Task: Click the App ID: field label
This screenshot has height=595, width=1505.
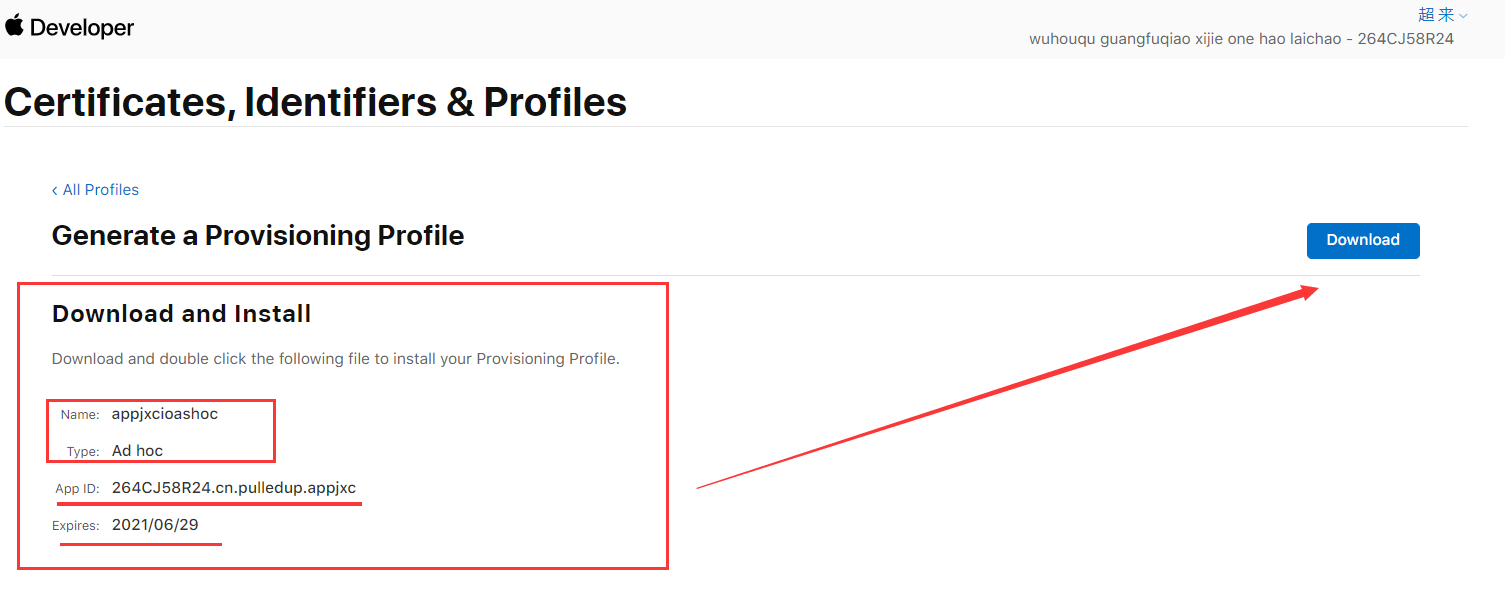Action: 77,489
